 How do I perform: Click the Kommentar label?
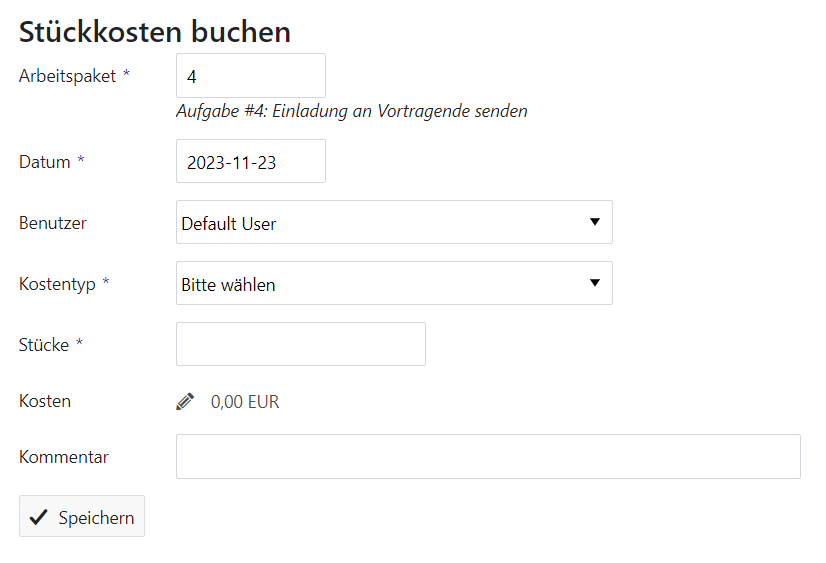tap(64, 457)
